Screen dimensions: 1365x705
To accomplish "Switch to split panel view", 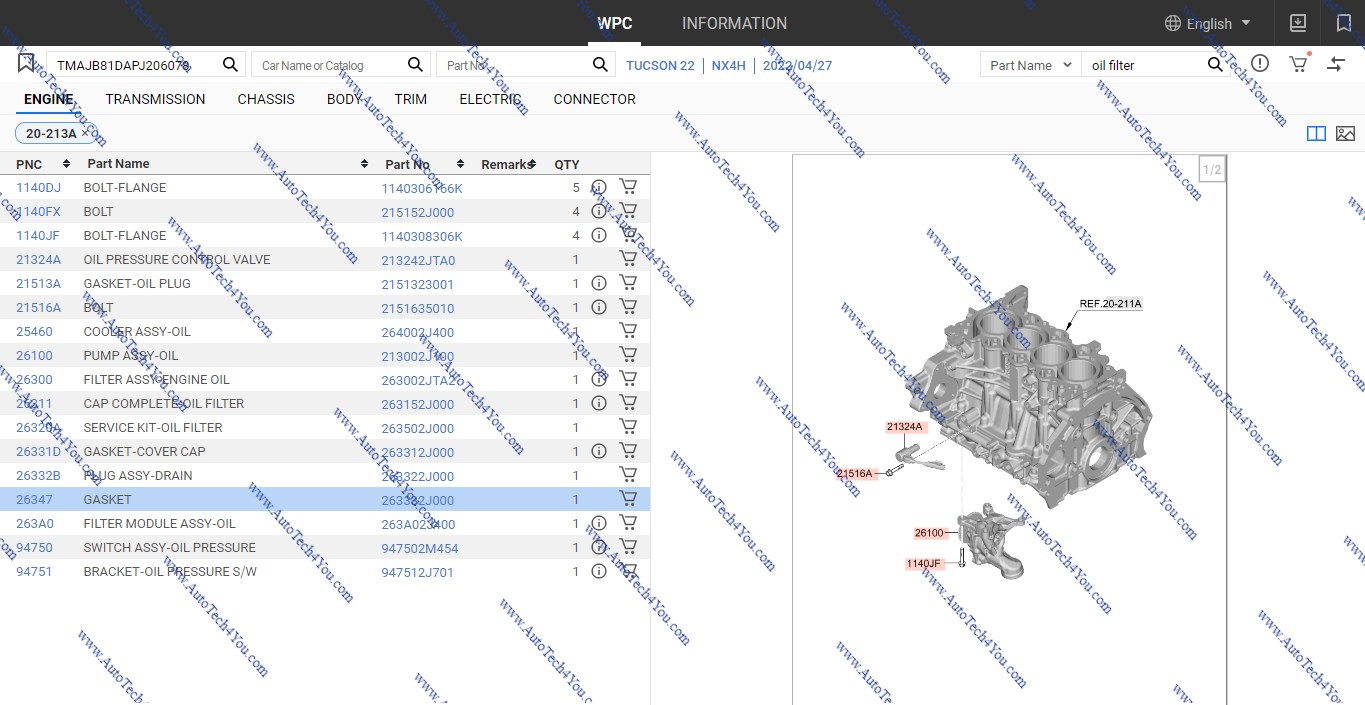I will pos(1316,134).
